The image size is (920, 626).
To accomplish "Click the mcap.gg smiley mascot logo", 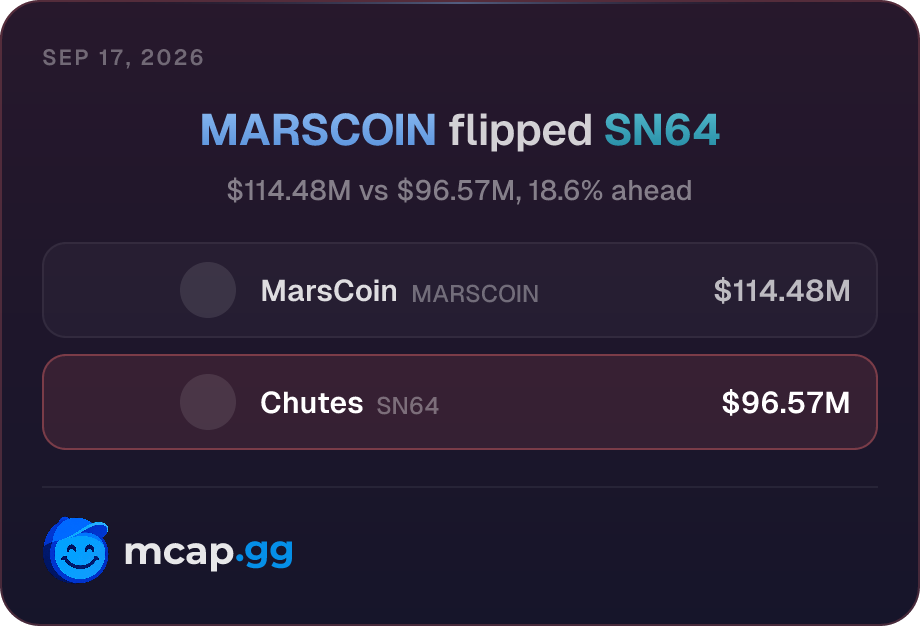I will (76, 550).
